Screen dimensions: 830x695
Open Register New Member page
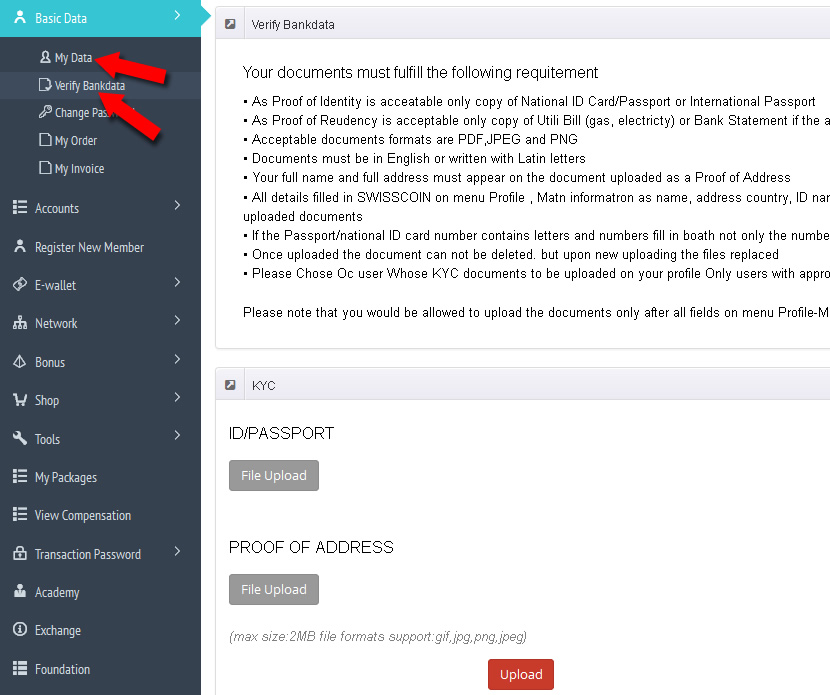tap(89, 247)
